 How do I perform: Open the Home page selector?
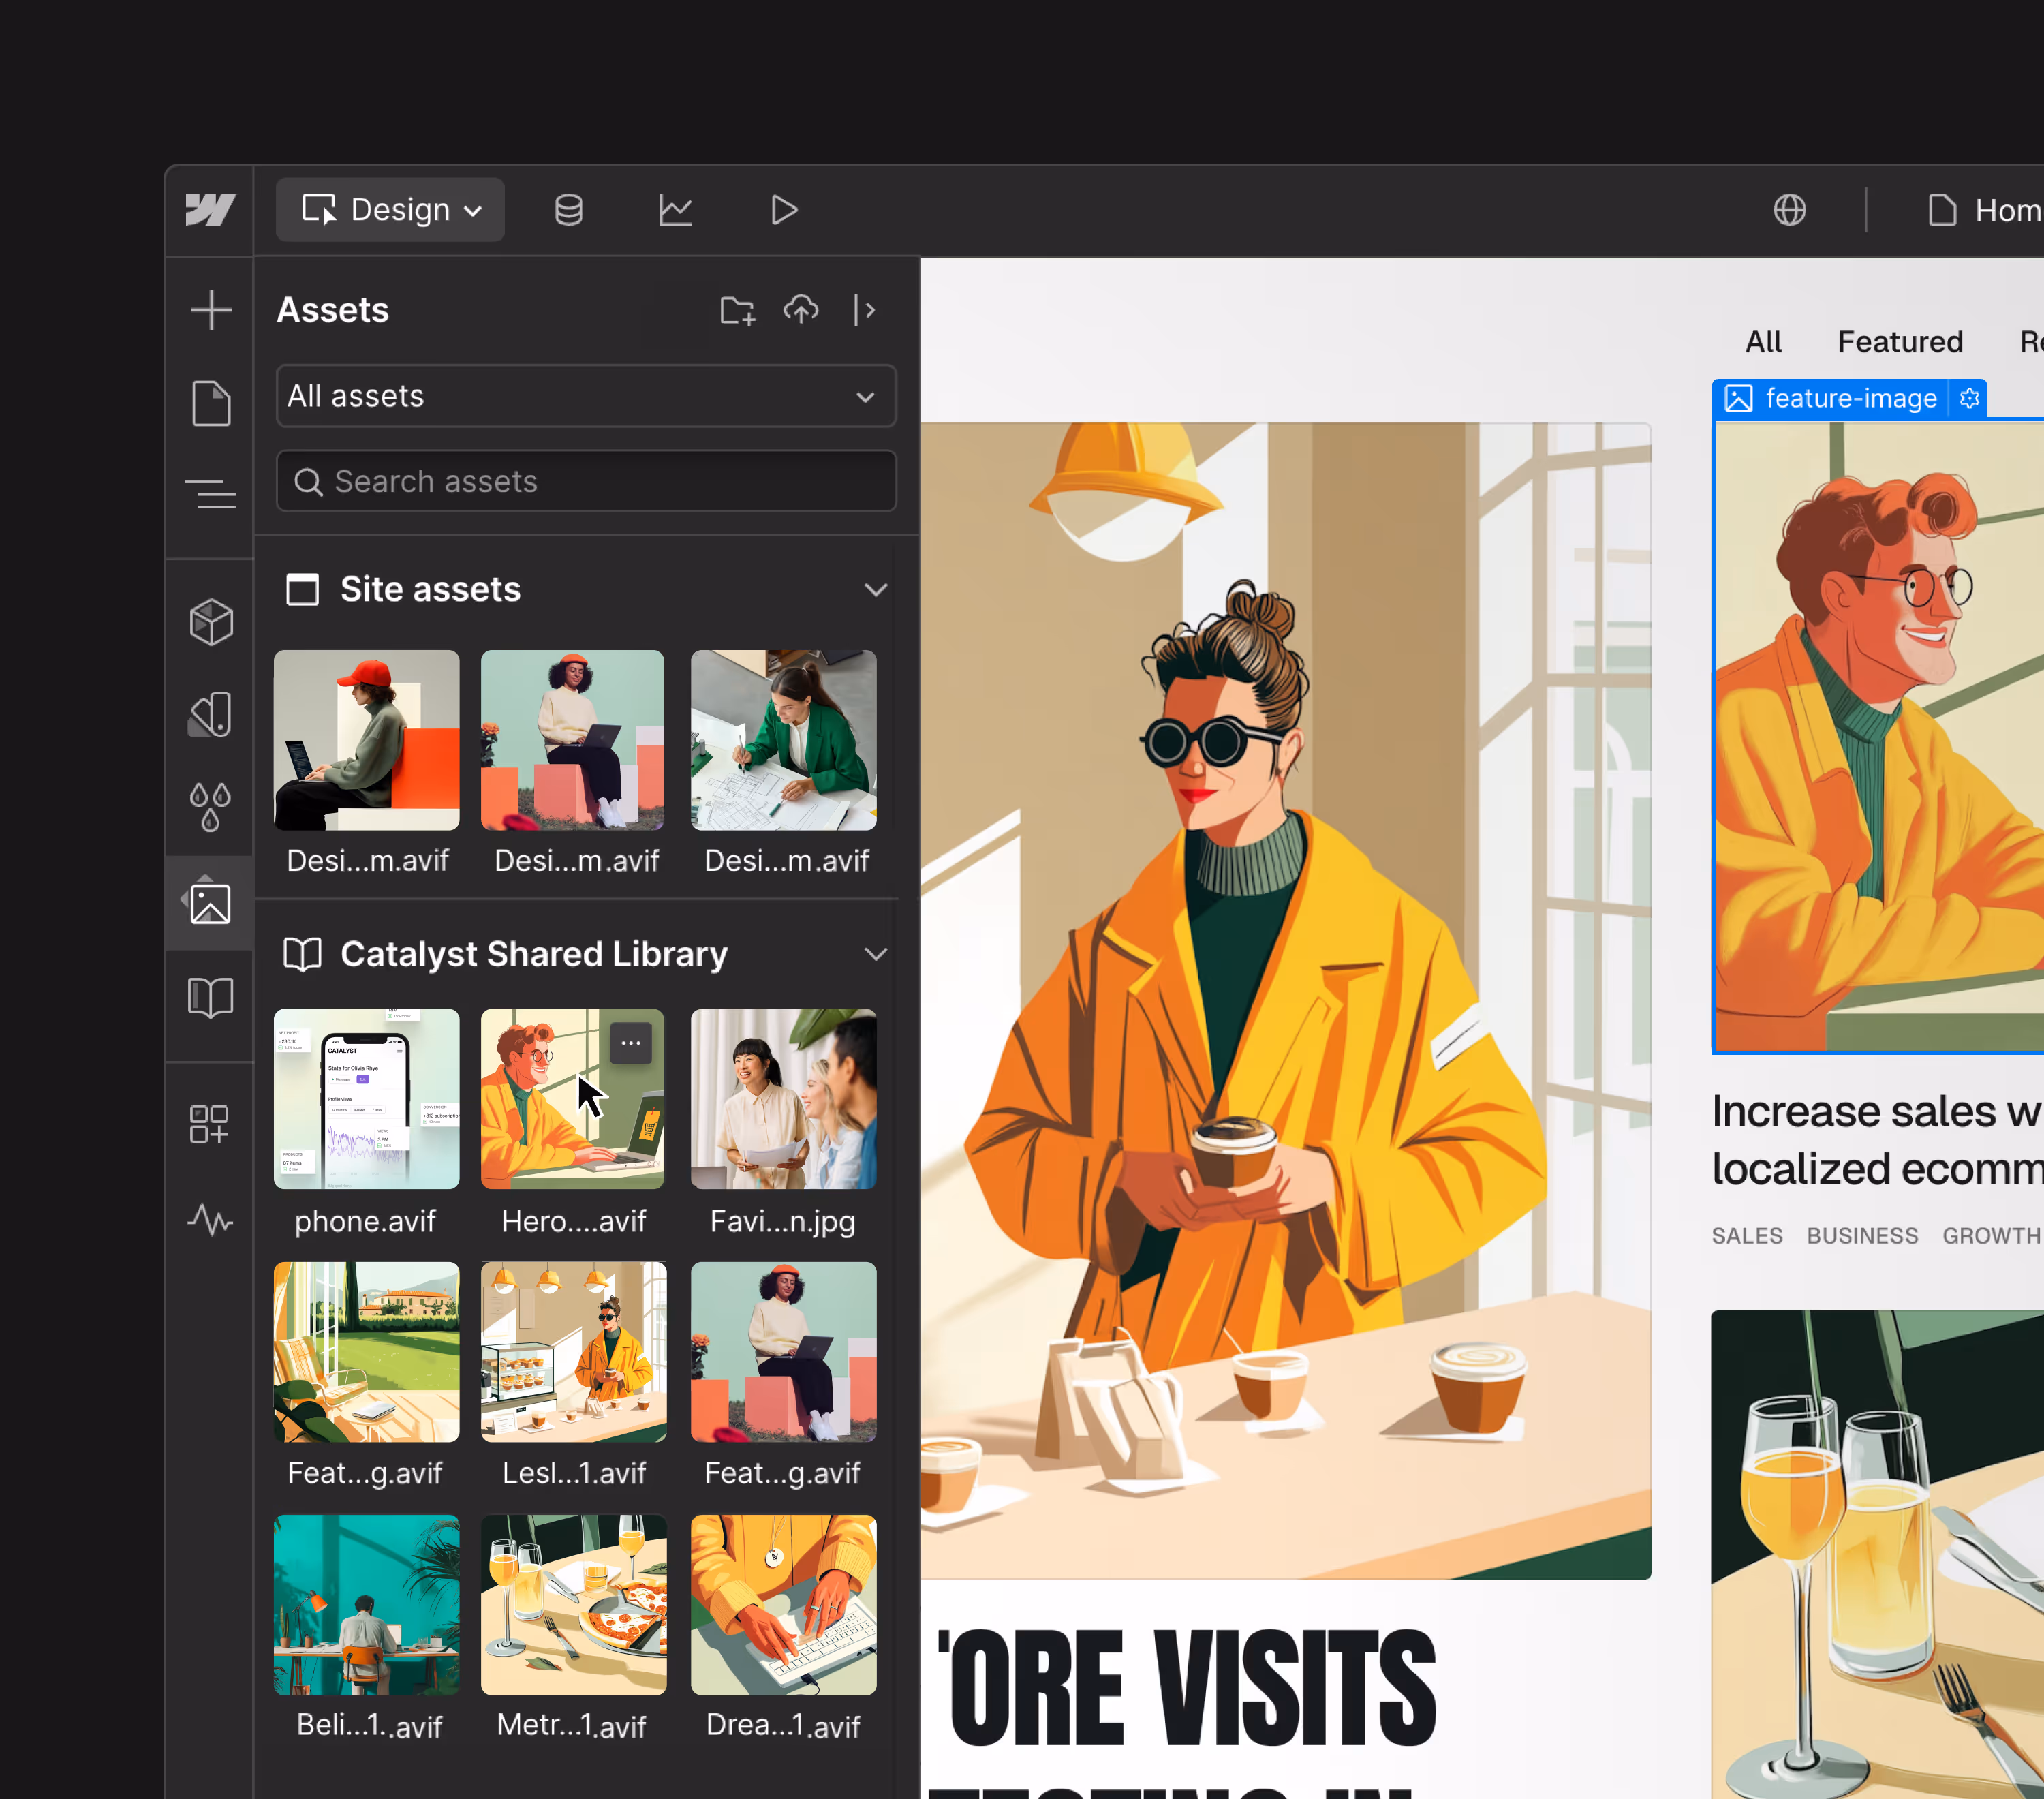point(1985,210)
